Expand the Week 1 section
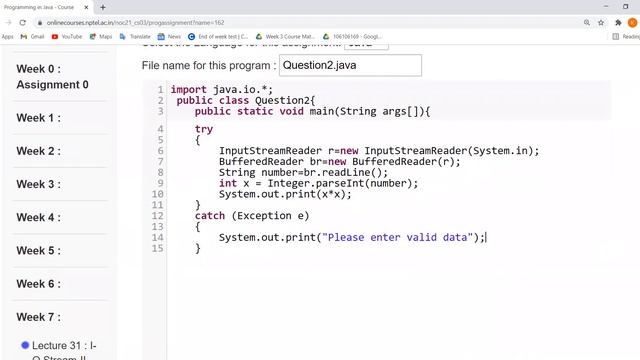 pyautogui.click(x=38, y=118)
